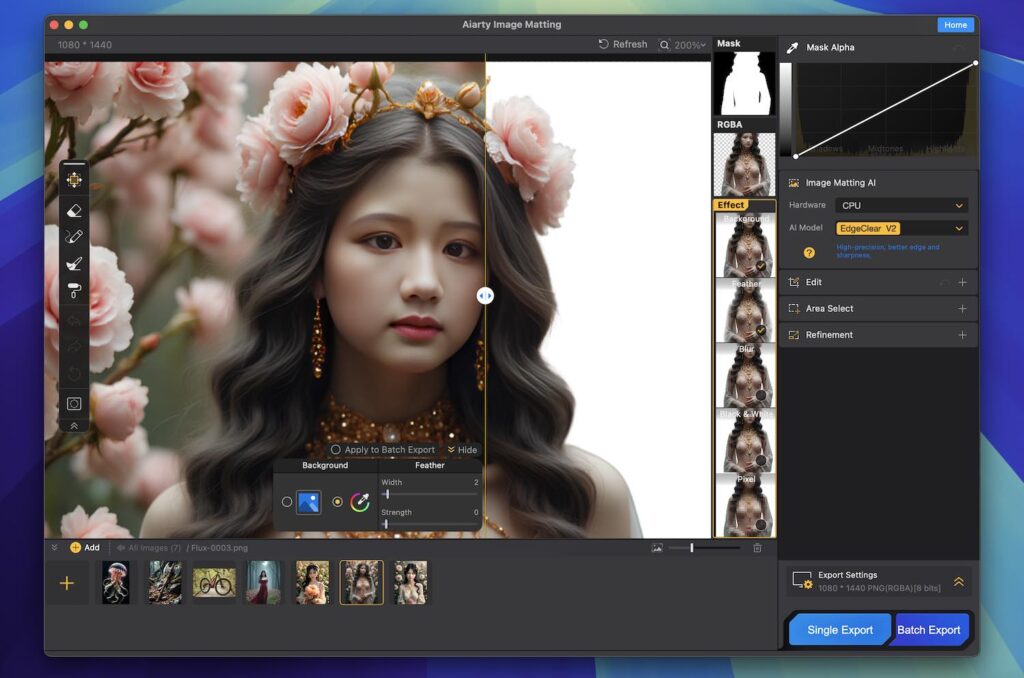Select the bicycle thumbnail

click(x=214, y=583)
